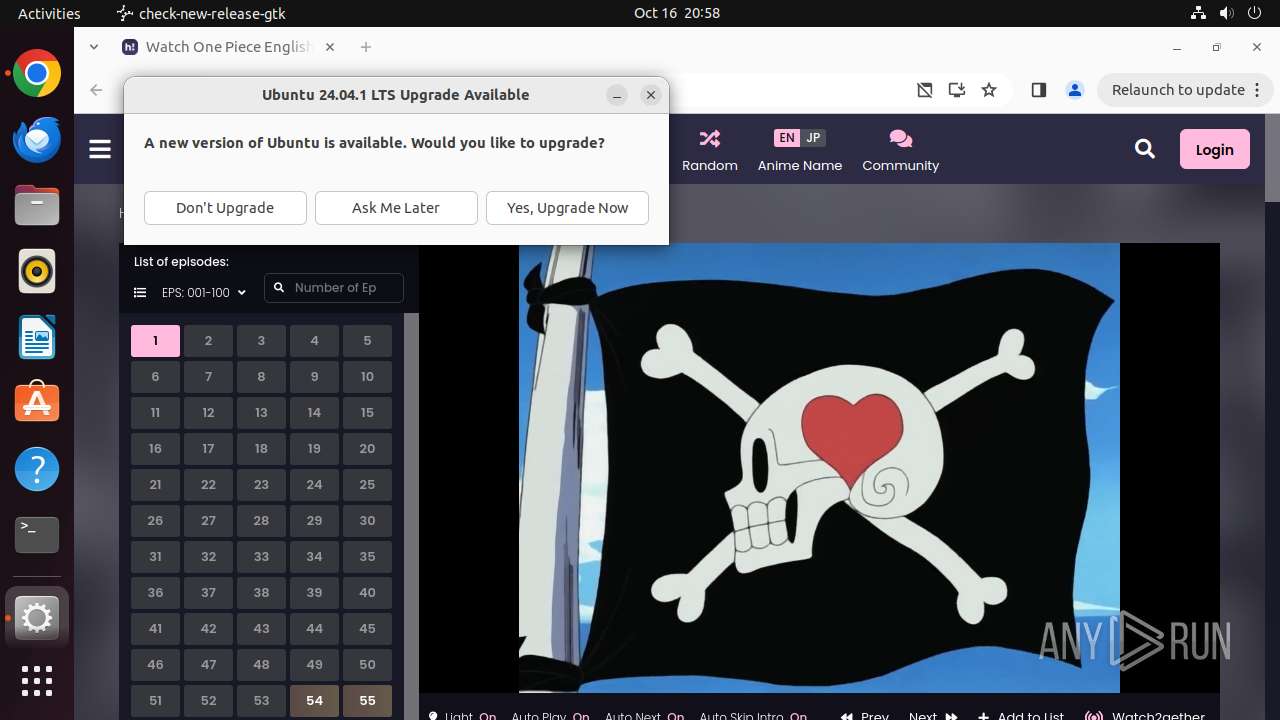1280x720 pixels.
Task: Open the network icon in top bar
Action: coord(1198,13)
